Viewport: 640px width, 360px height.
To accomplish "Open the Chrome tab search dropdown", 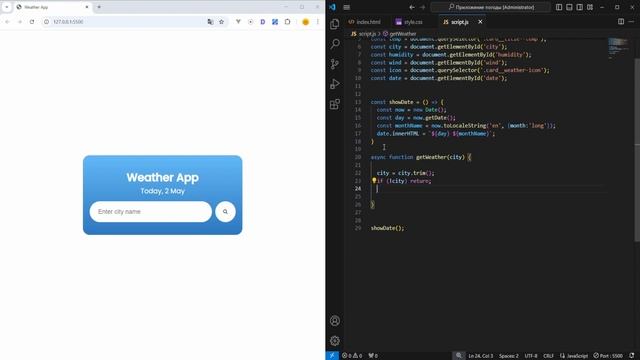I will point(7,7).
